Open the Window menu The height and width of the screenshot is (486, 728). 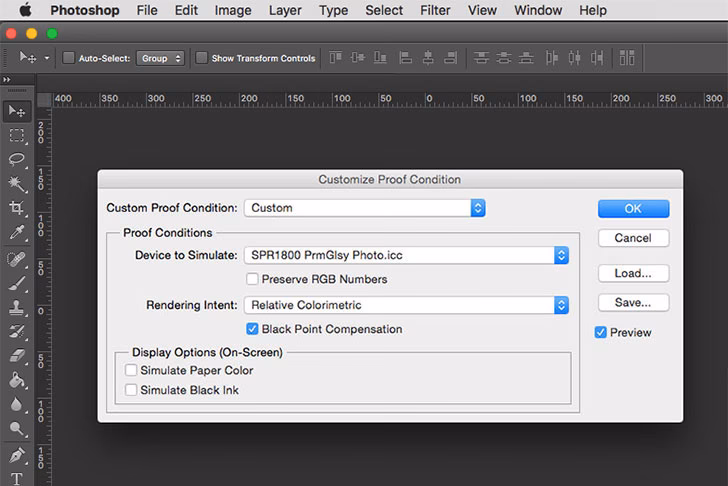pos(538,10)
